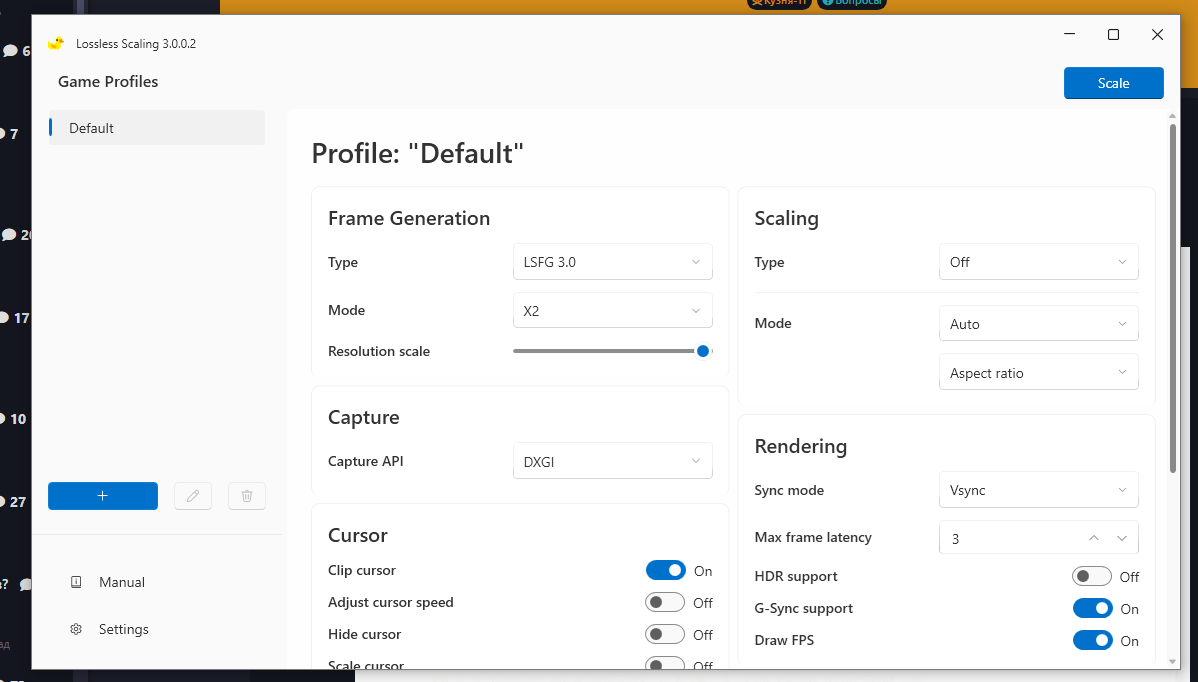This screenshot has height=682, width=1198.
Task: Click the Manual book icon
Action: point(76,582)
